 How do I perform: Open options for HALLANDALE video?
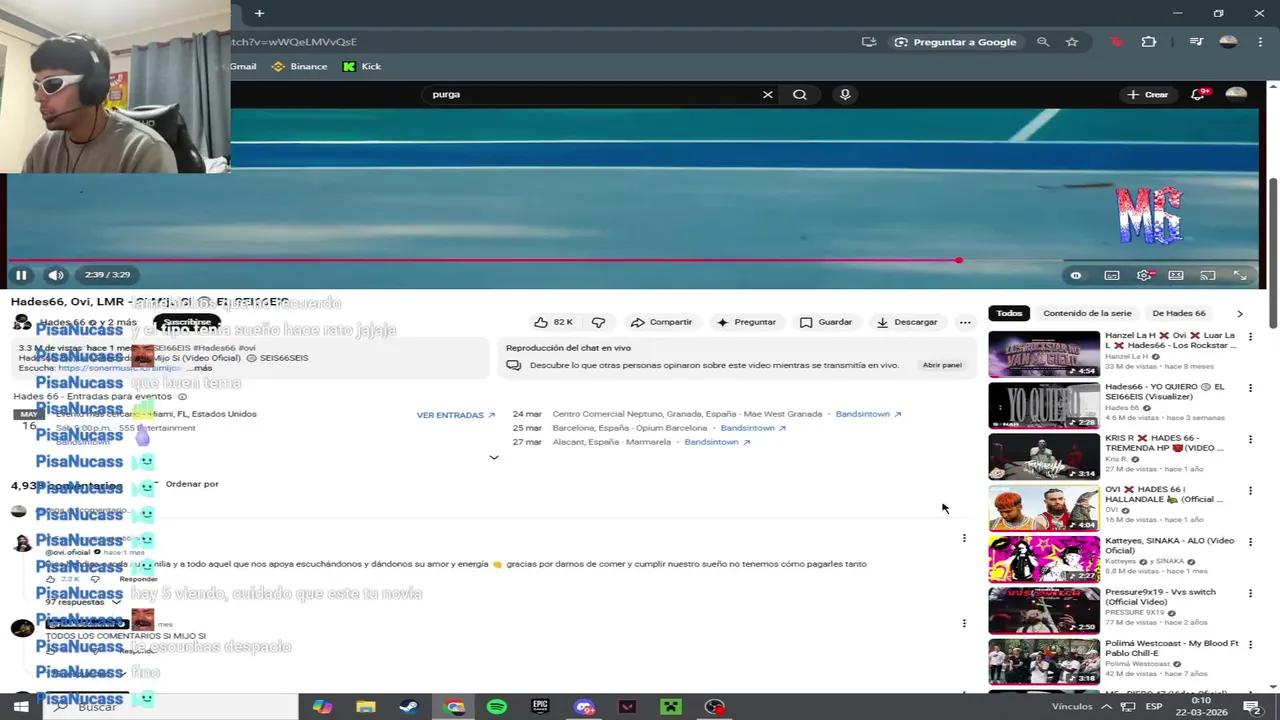(x=1250, y=491)
